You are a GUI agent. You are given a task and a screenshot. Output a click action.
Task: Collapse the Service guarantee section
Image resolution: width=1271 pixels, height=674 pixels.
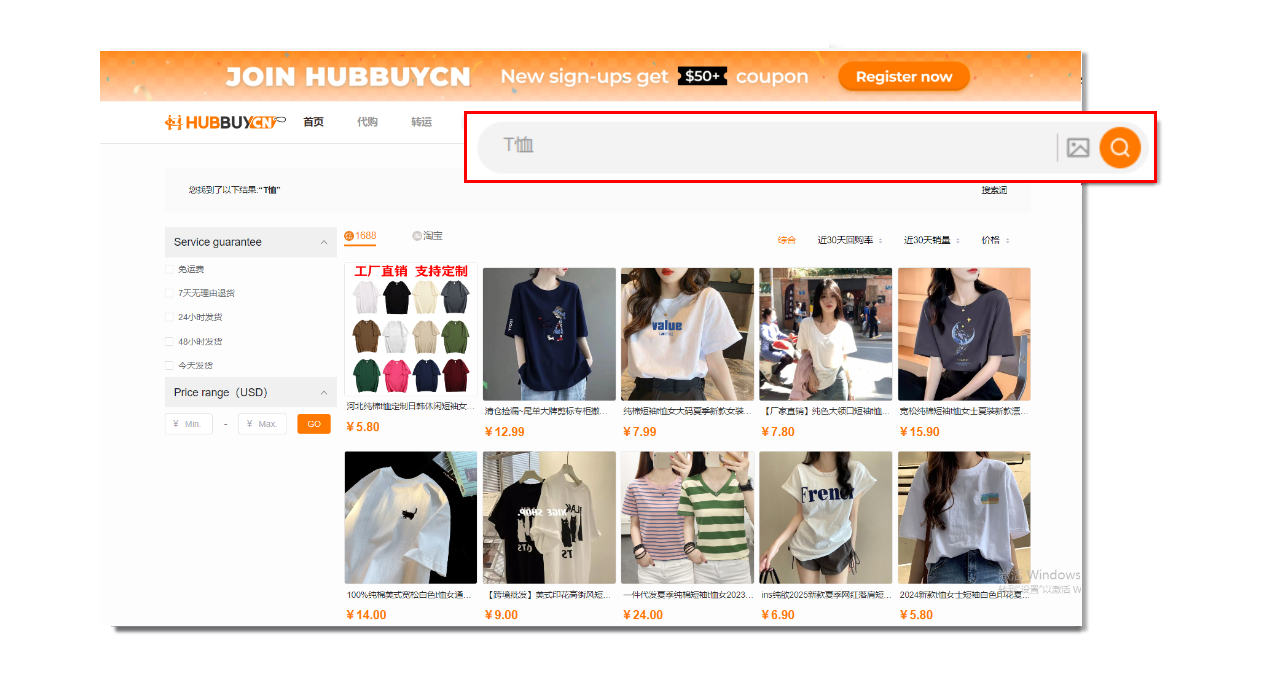pyautogui.click(x=323, y=242)
